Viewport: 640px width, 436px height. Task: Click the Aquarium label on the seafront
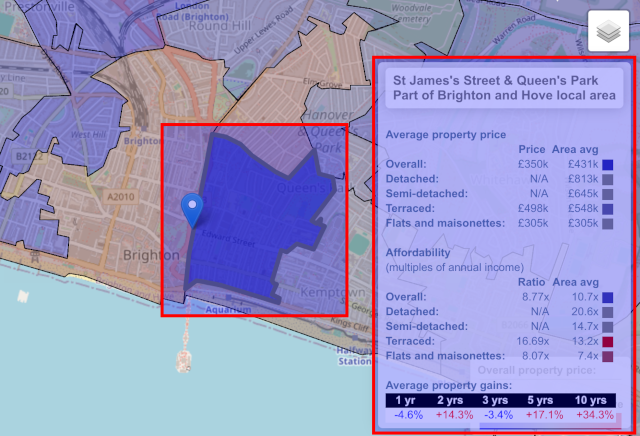point(224,310)
